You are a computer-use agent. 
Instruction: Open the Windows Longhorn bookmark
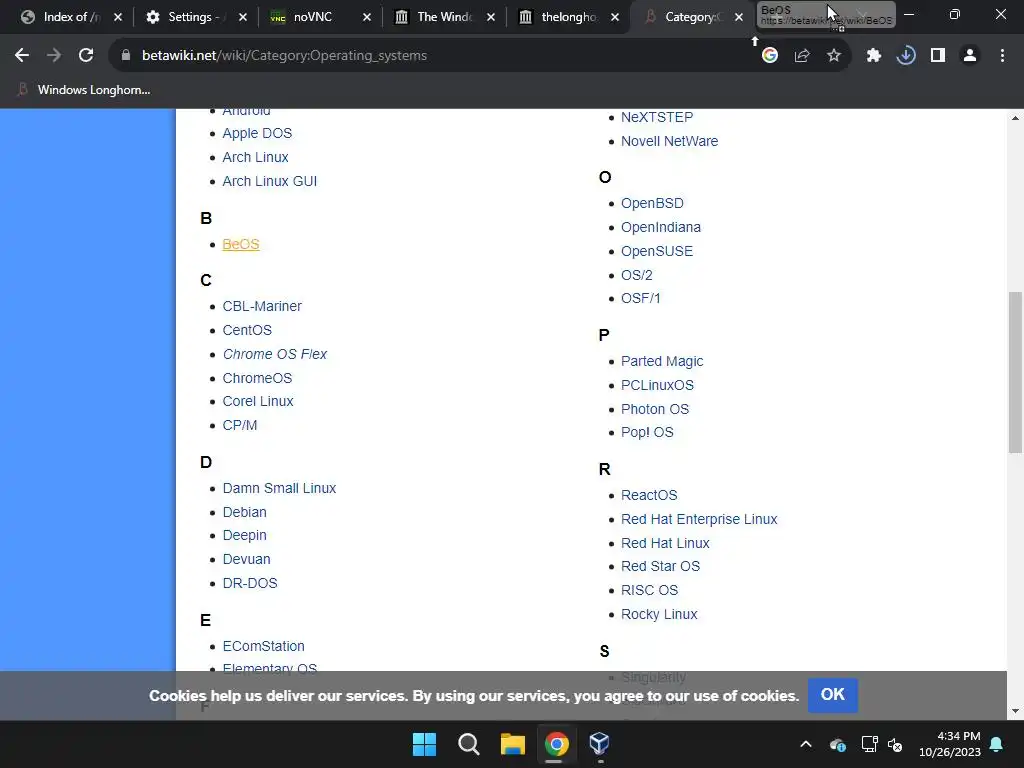tap(84, 90)
